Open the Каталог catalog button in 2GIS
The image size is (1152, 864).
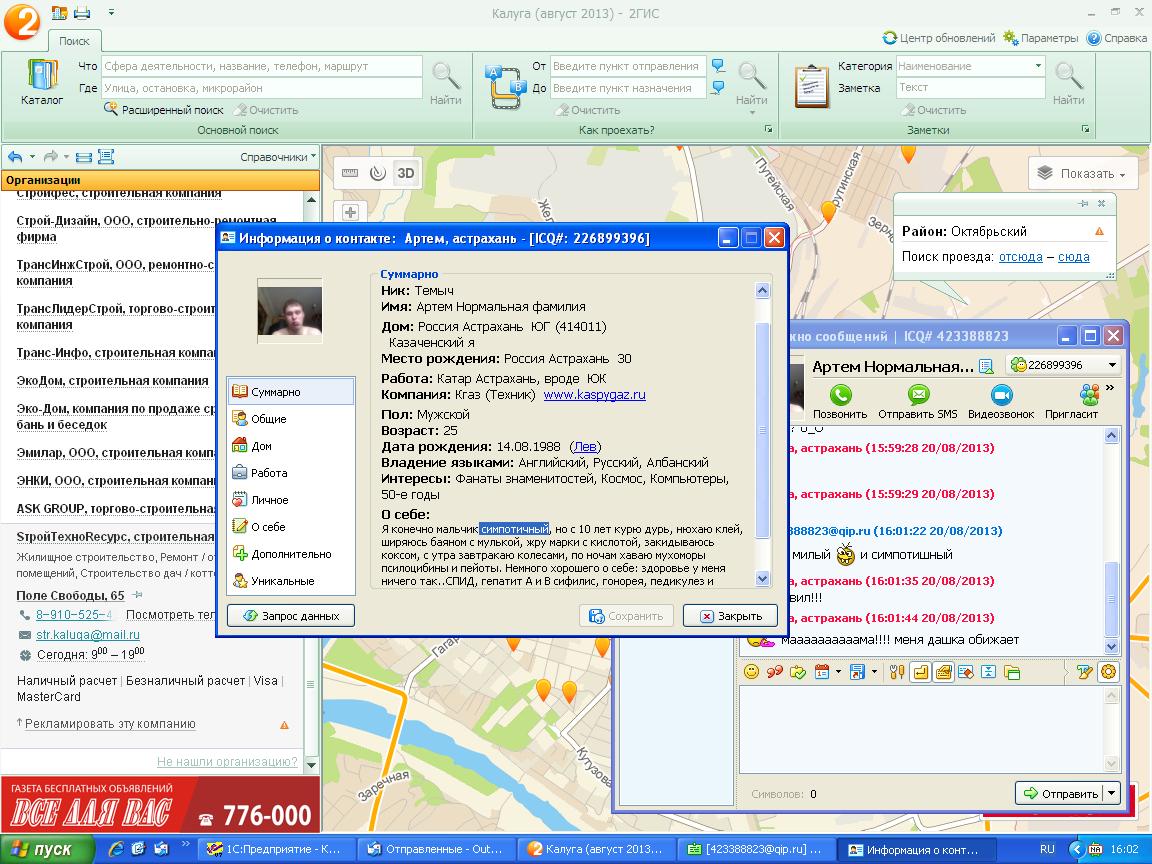coord(42,82)
